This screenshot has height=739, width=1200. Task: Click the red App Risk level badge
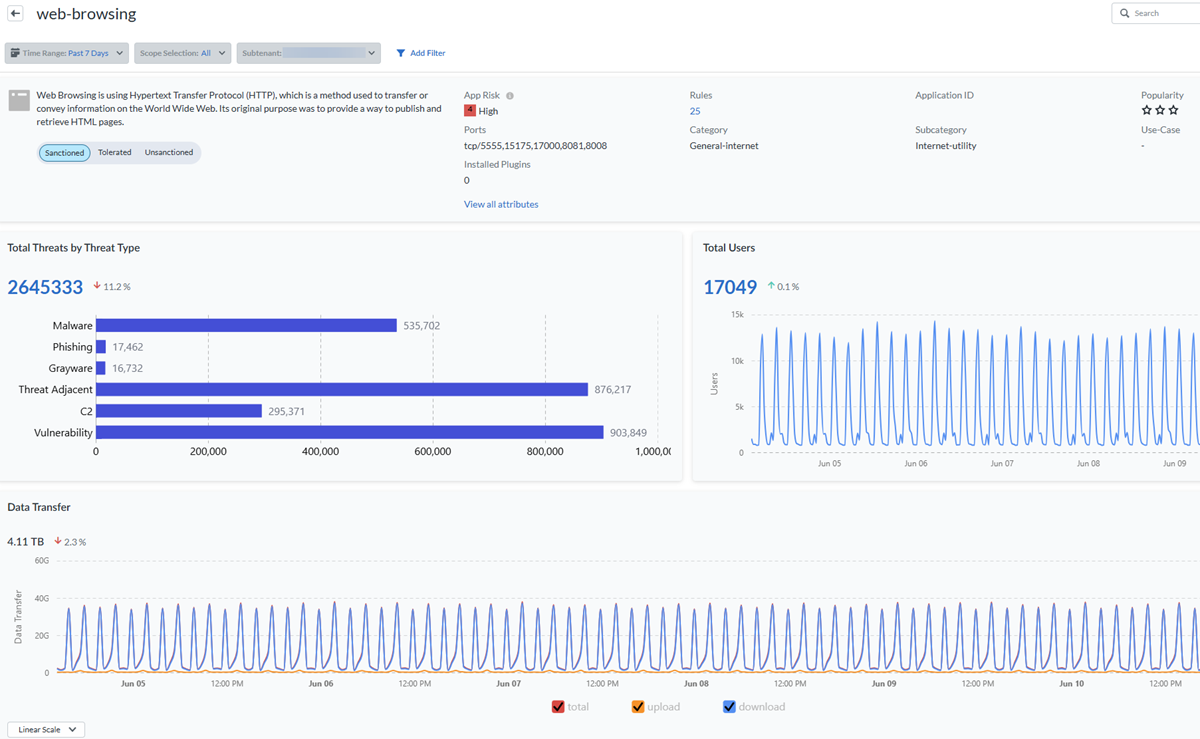[x=470, y=111]
